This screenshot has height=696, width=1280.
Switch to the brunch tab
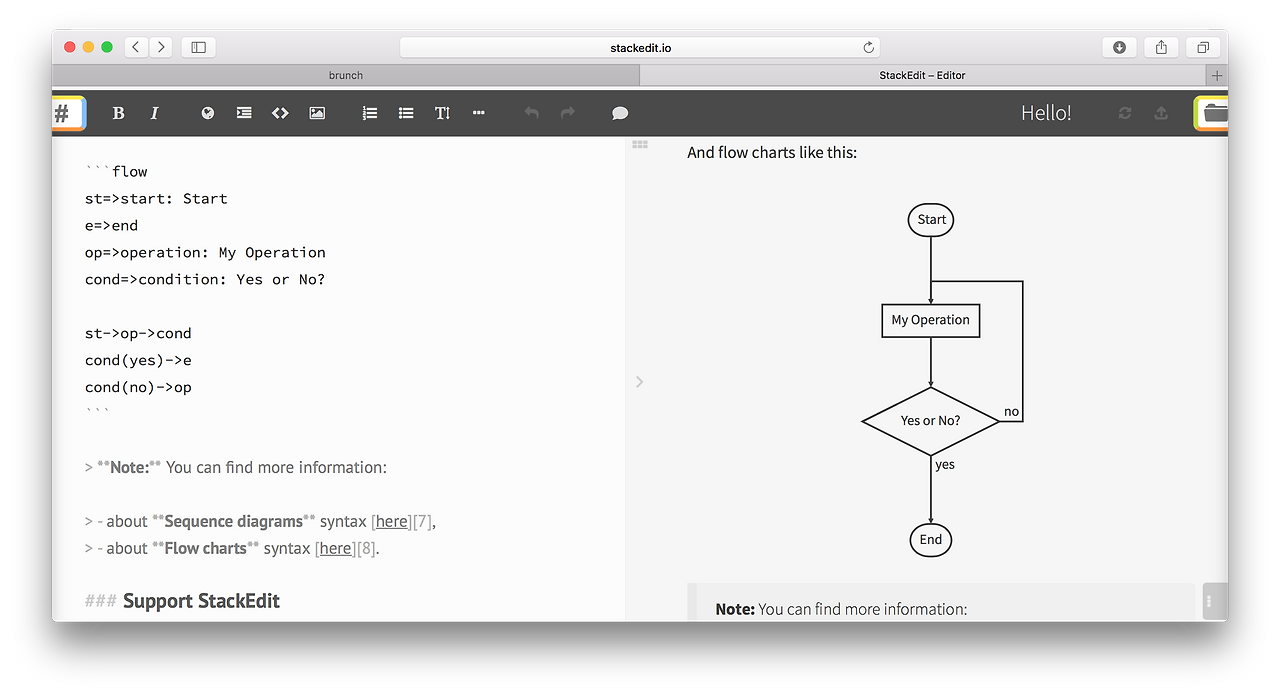346,75
